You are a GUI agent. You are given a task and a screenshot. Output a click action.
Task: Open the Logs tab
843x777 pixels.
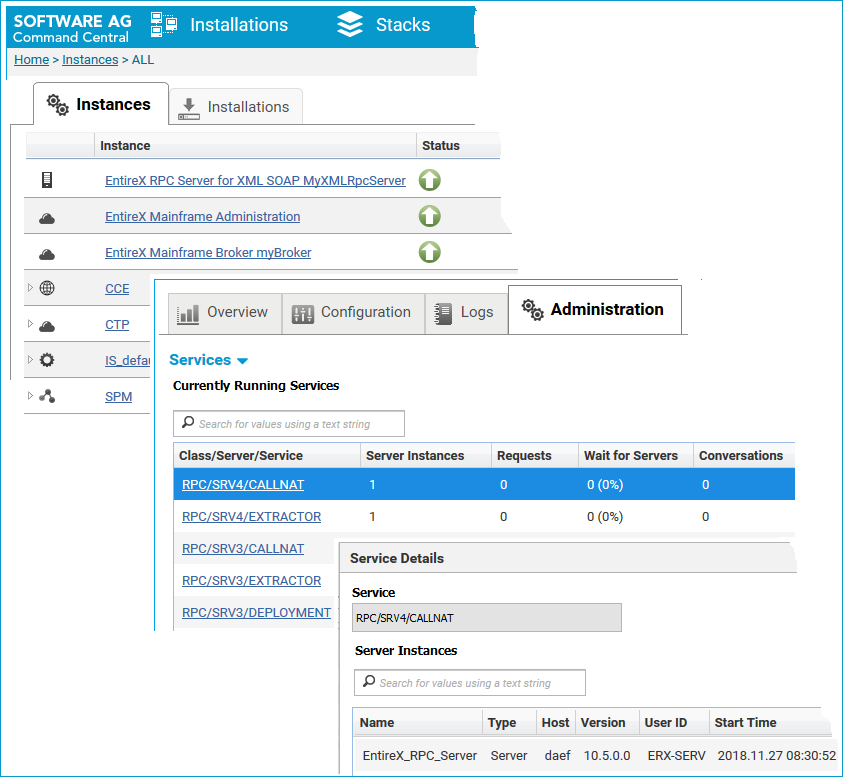pos(466,313)
